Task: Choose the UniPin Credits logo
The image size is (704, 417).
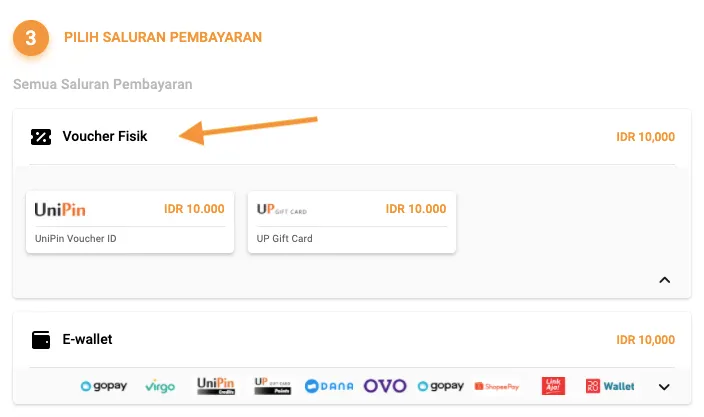Action: (215, 386)
